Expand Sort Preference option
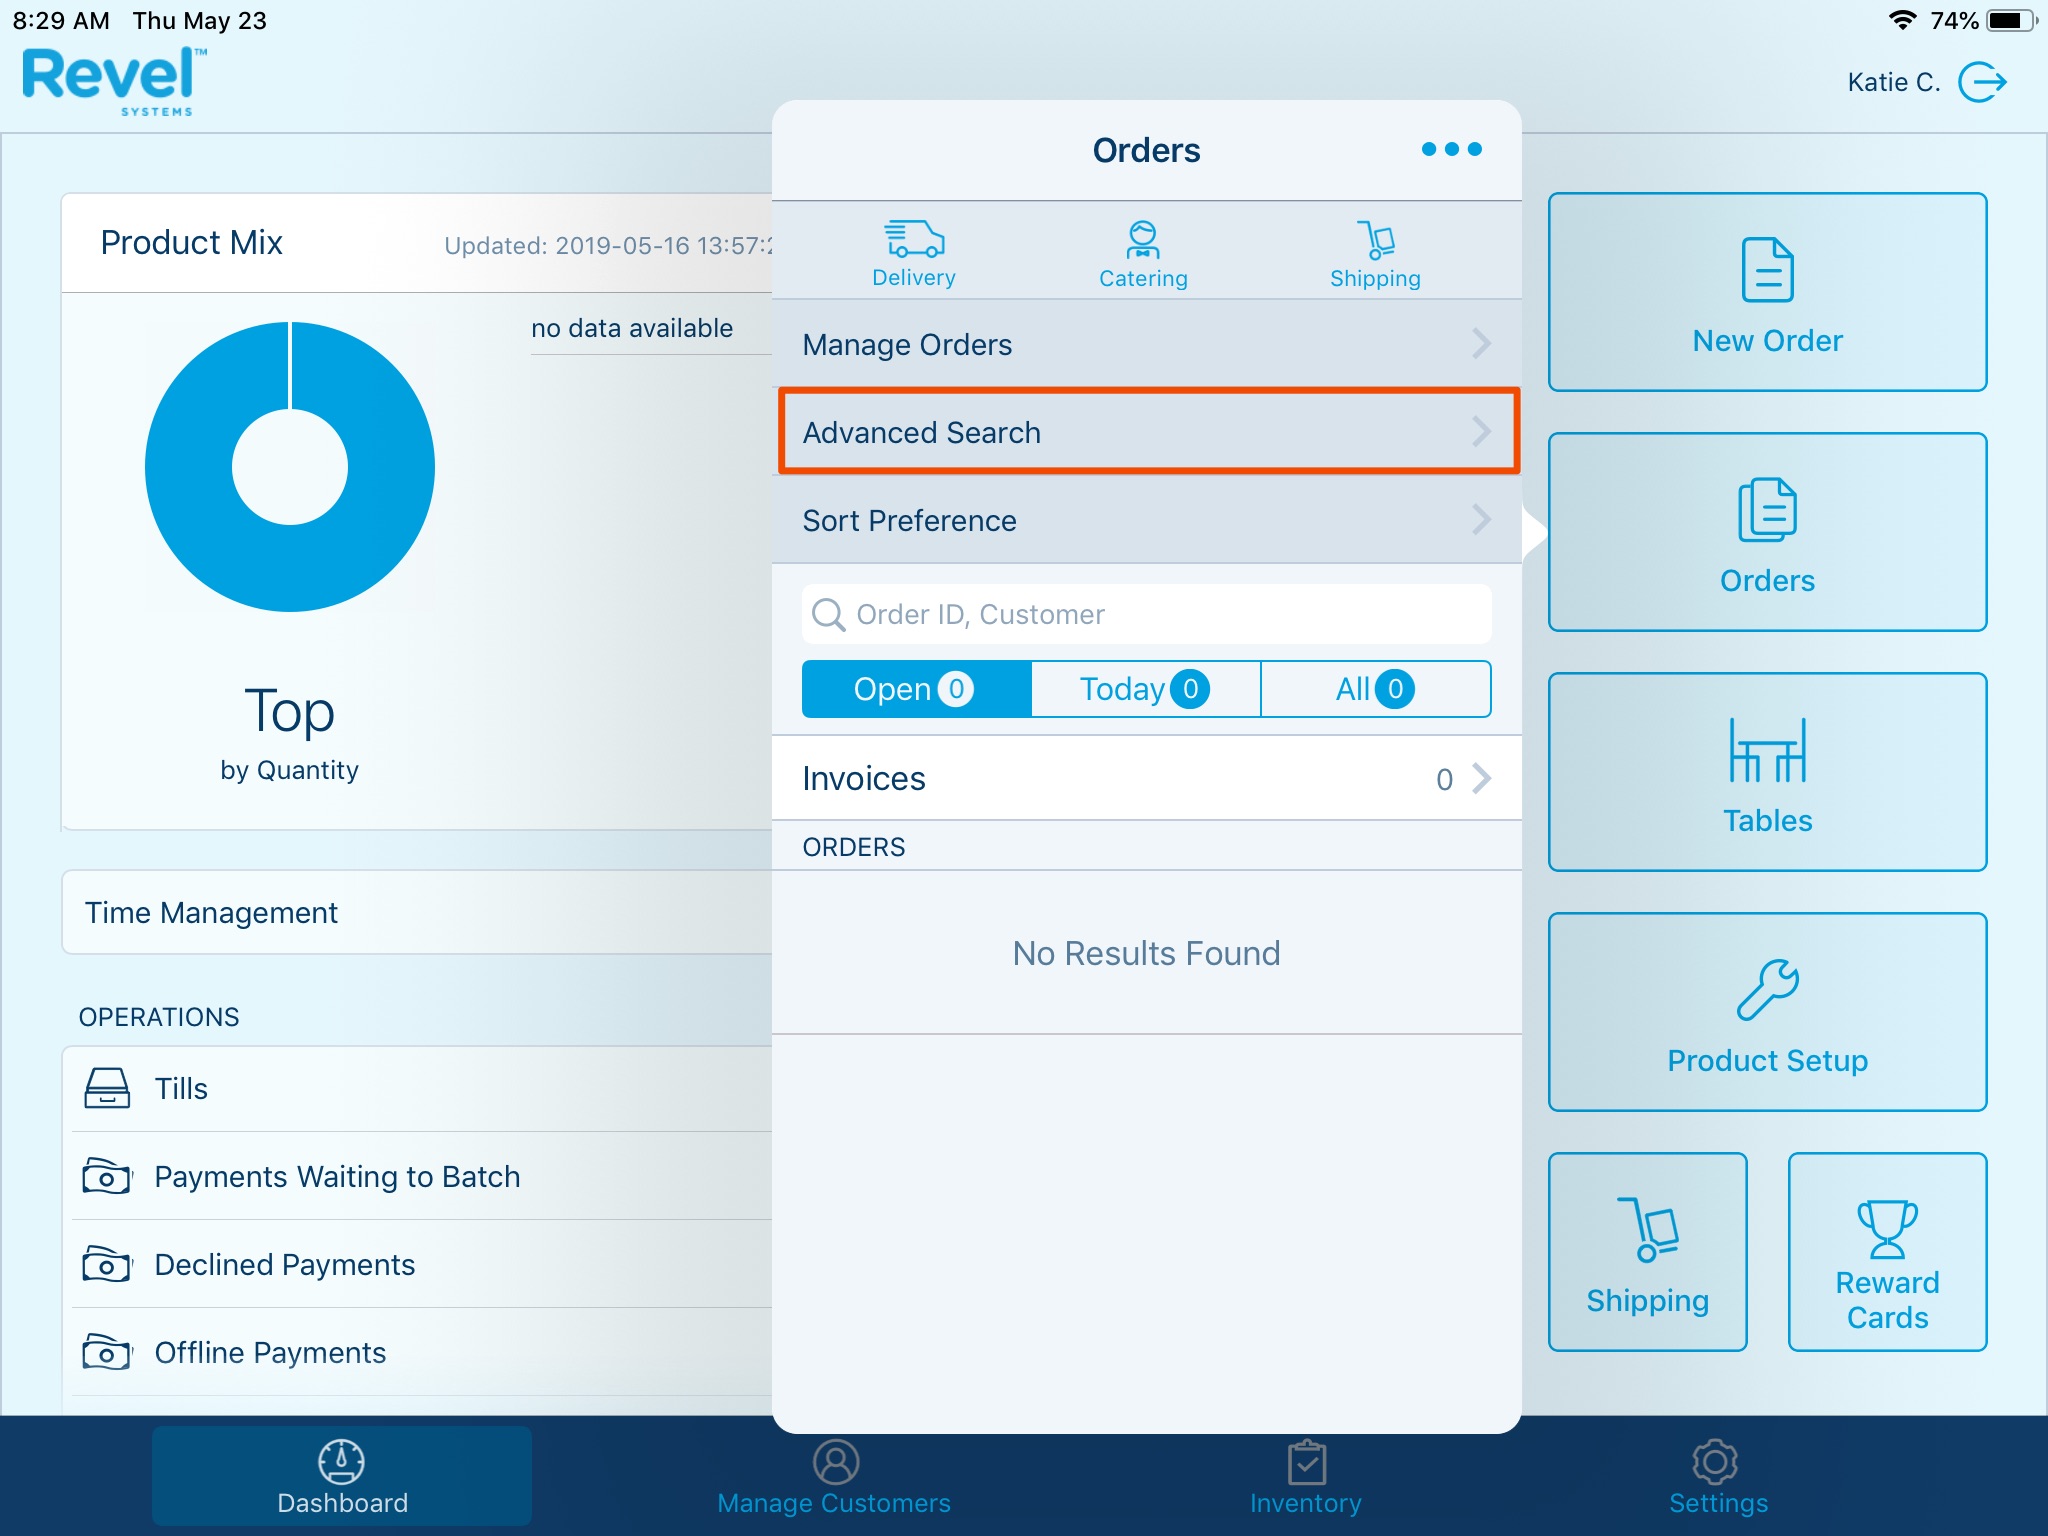Viewport: 2048px width, 1536px height. point(1146,520)
